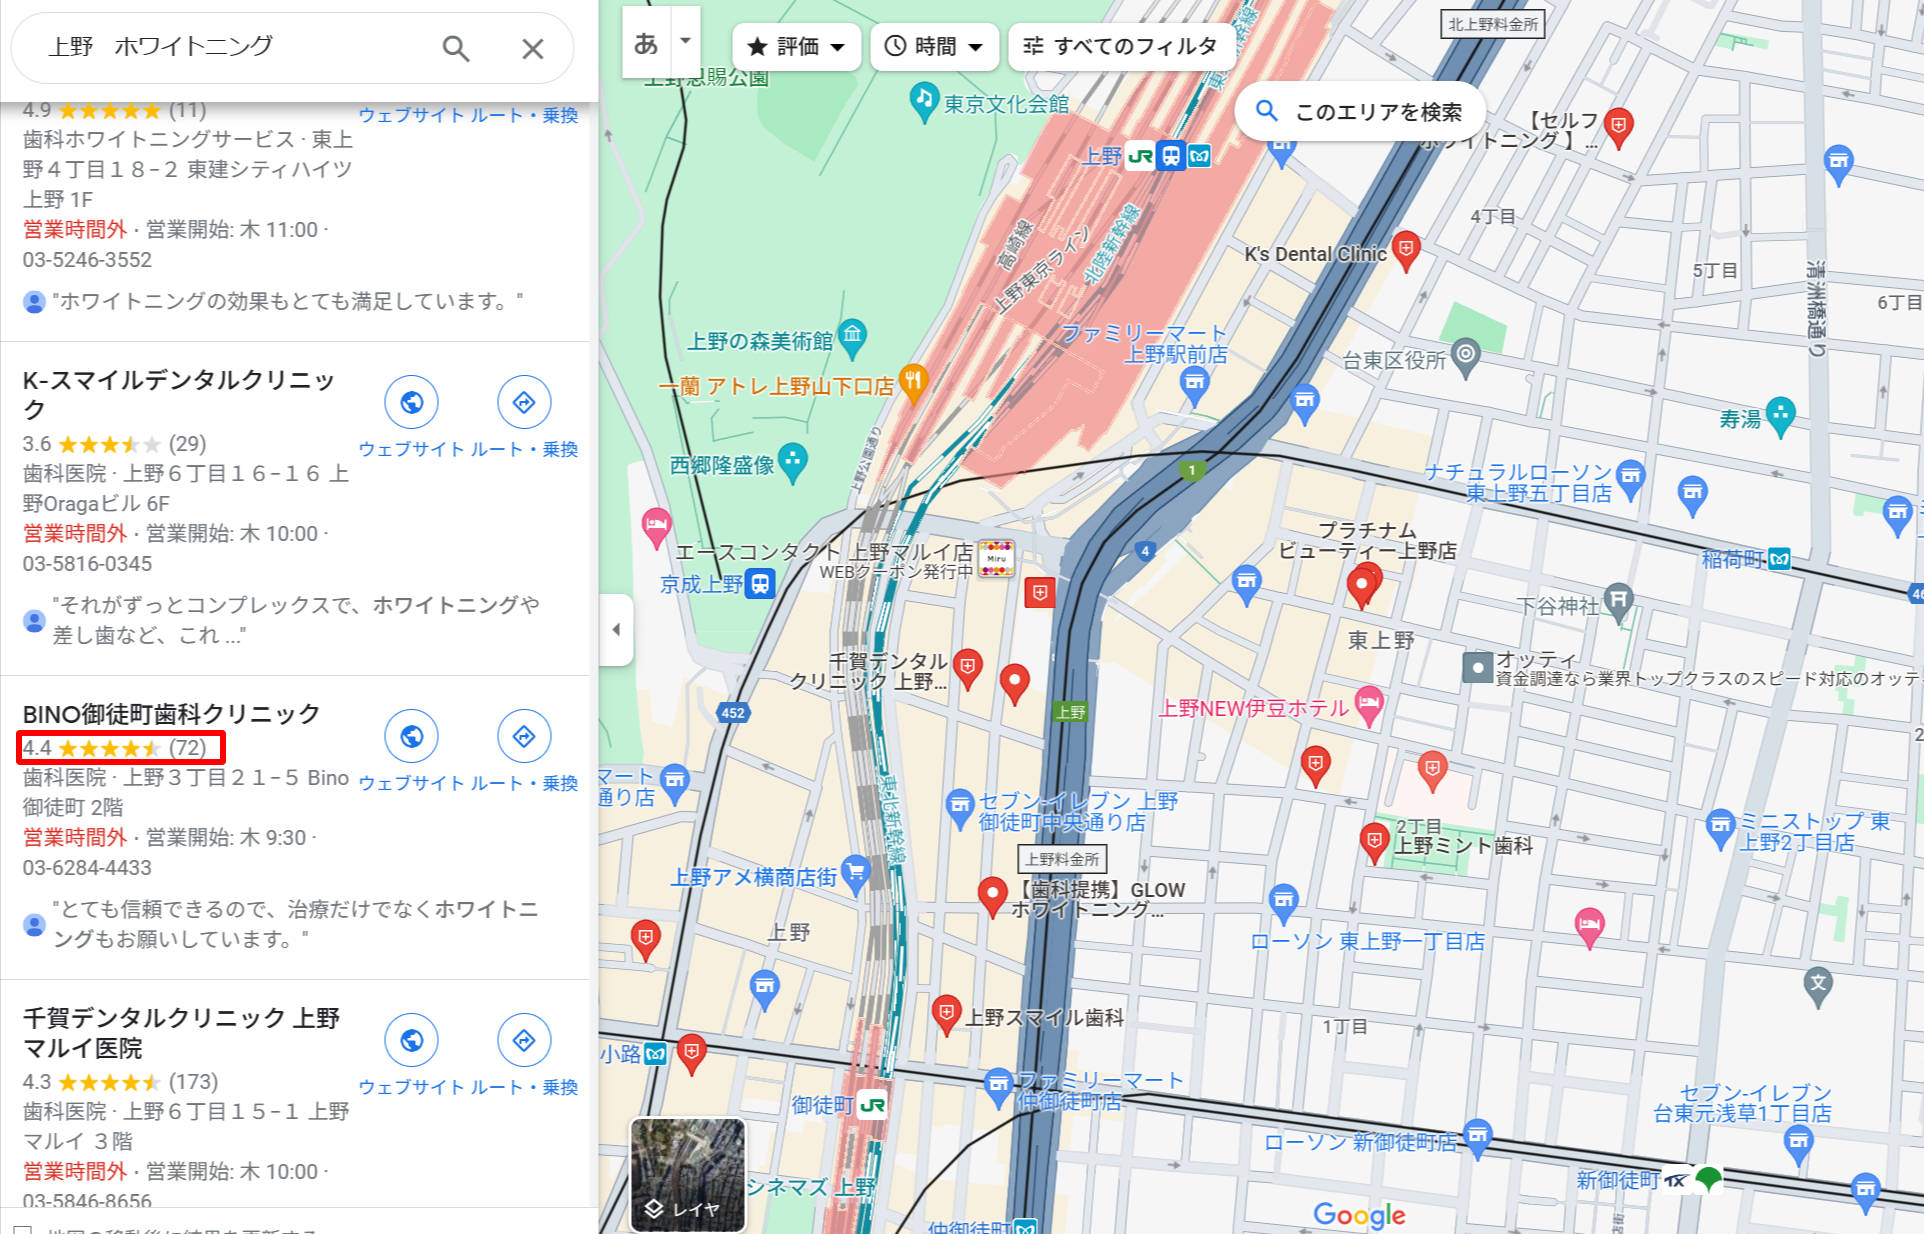Click the あ input mode button
The height and width of the screenshot is (1234, 1924).
pos(646,42)
